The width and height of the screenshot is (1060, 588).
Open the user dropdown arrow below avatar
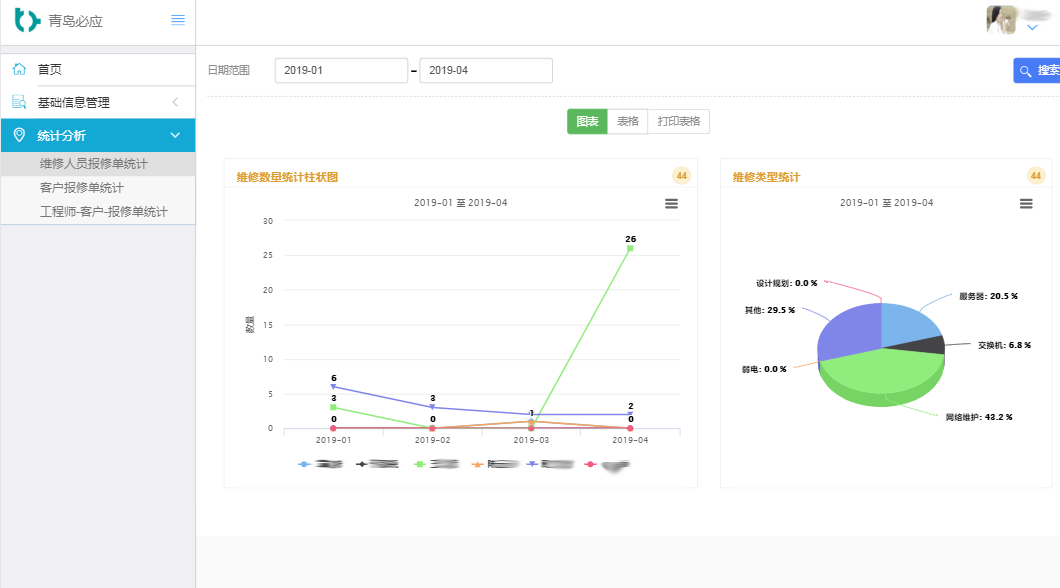(1032, 28)
